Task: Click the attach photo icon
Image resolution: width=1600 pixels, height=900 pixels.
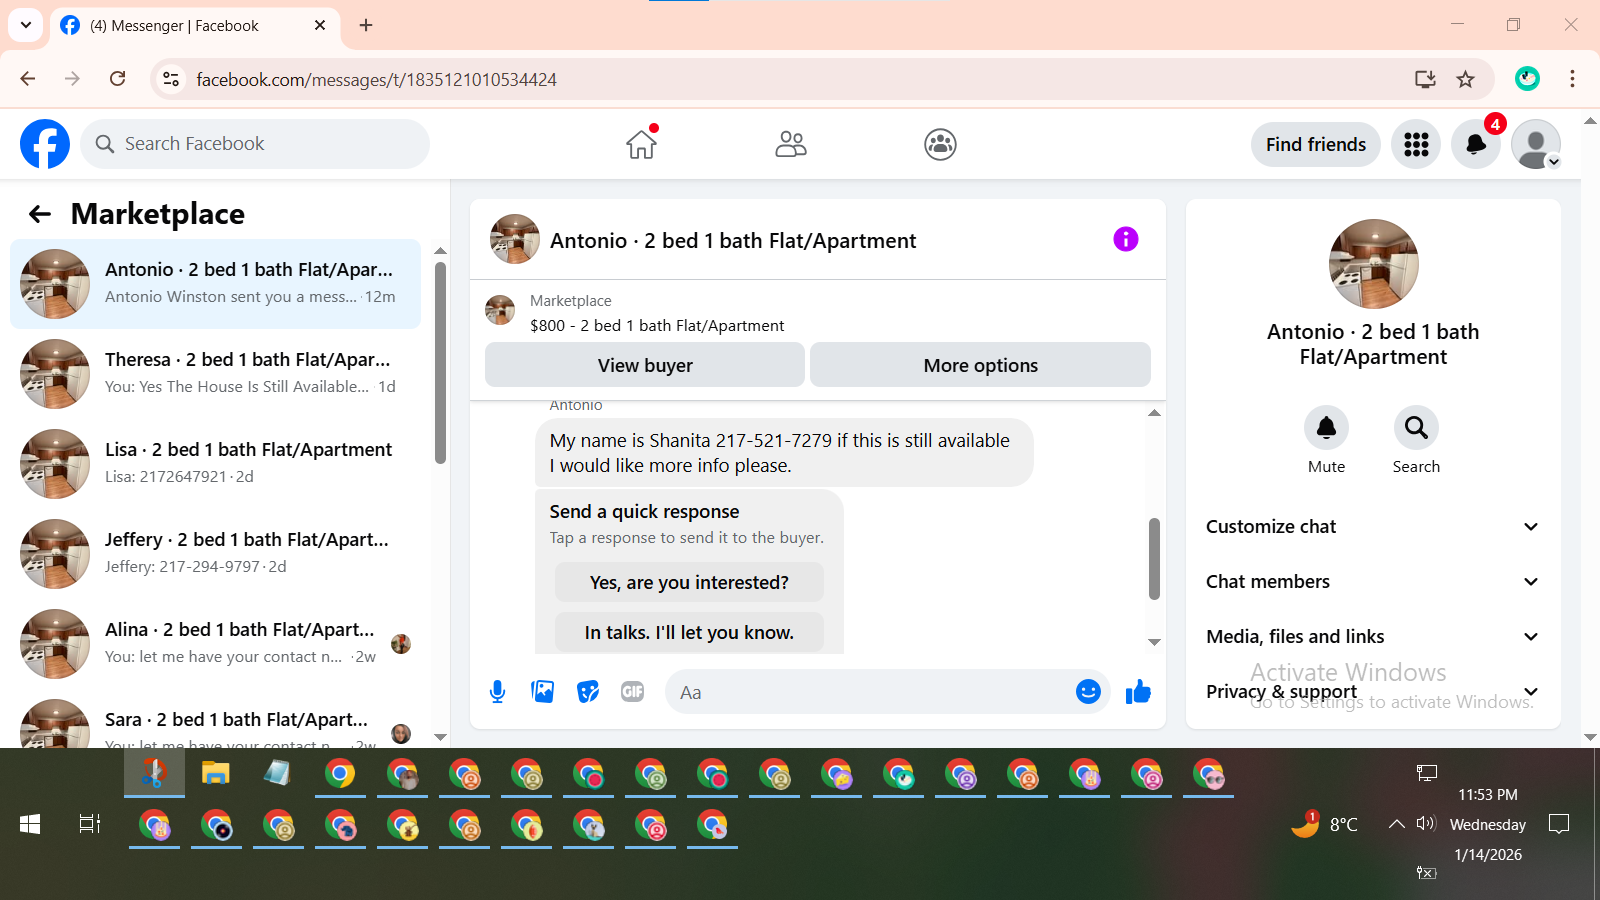Action: pos(543,692)
